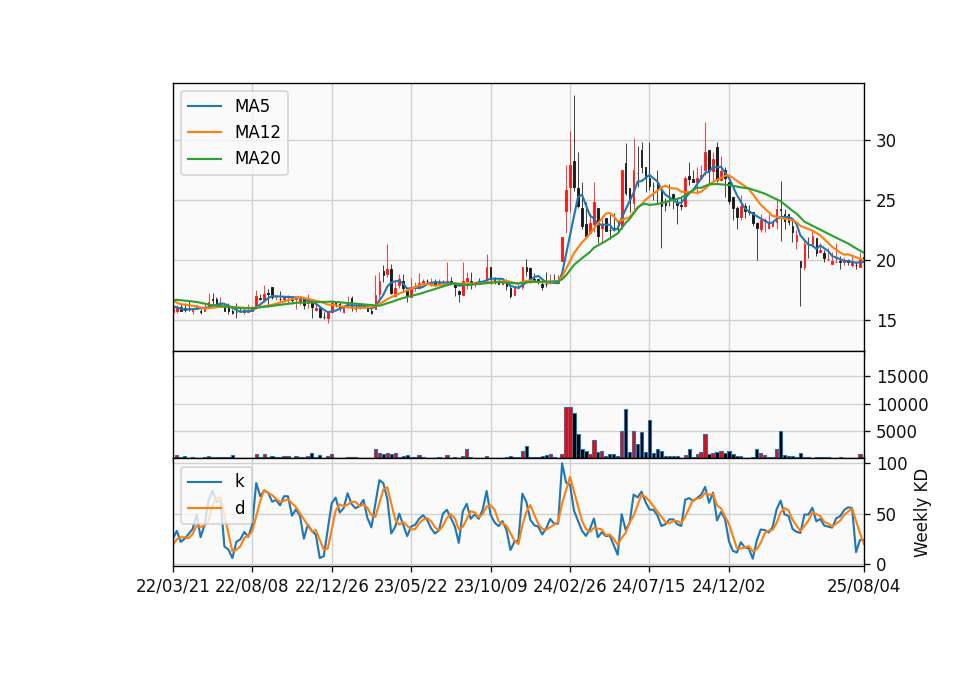
Task: Click the tallest volume bar near 24/02/26
Action: [568, 432]
